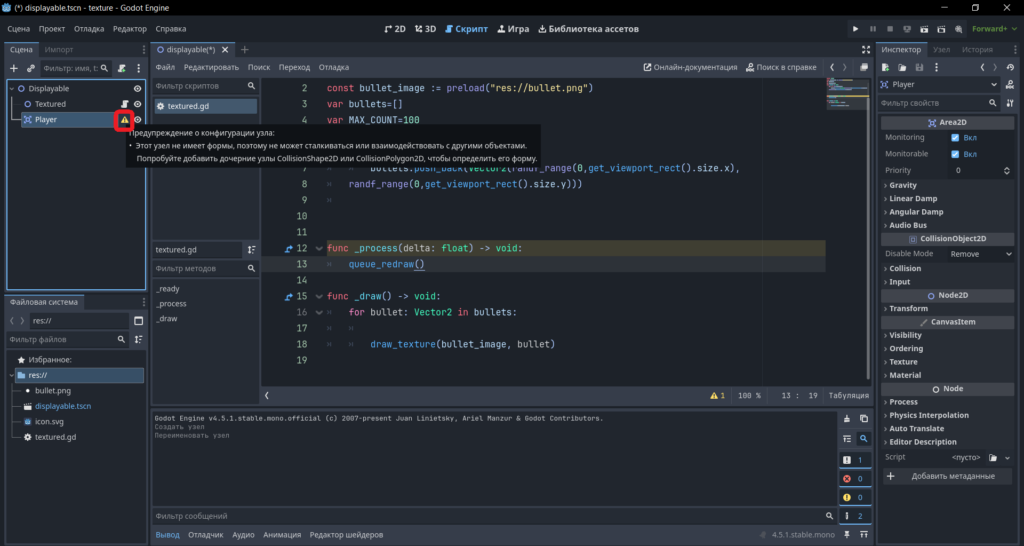Attach a script with the Scene dock icon
This screenshot has height=546, width=1024.
(x=121, y=68)
